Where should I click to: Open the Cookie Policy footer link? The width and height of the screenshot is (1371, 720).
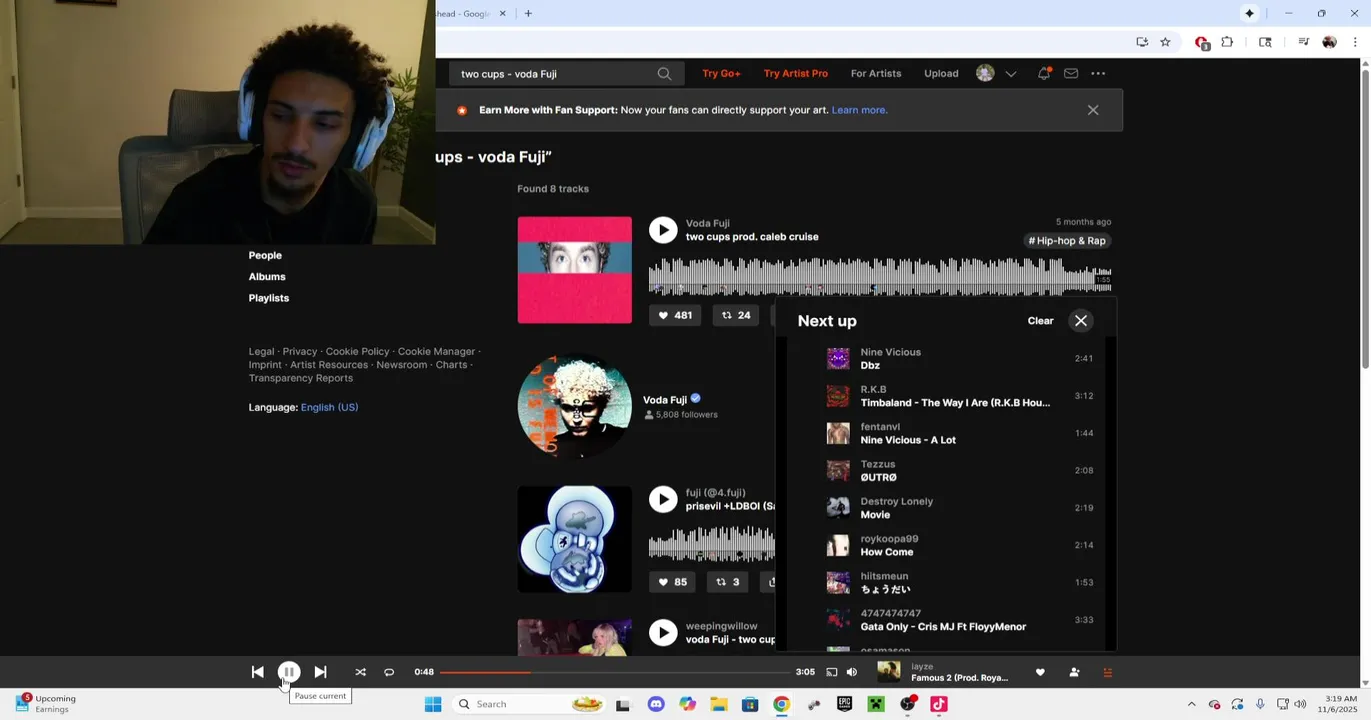(x=357, y=352)
